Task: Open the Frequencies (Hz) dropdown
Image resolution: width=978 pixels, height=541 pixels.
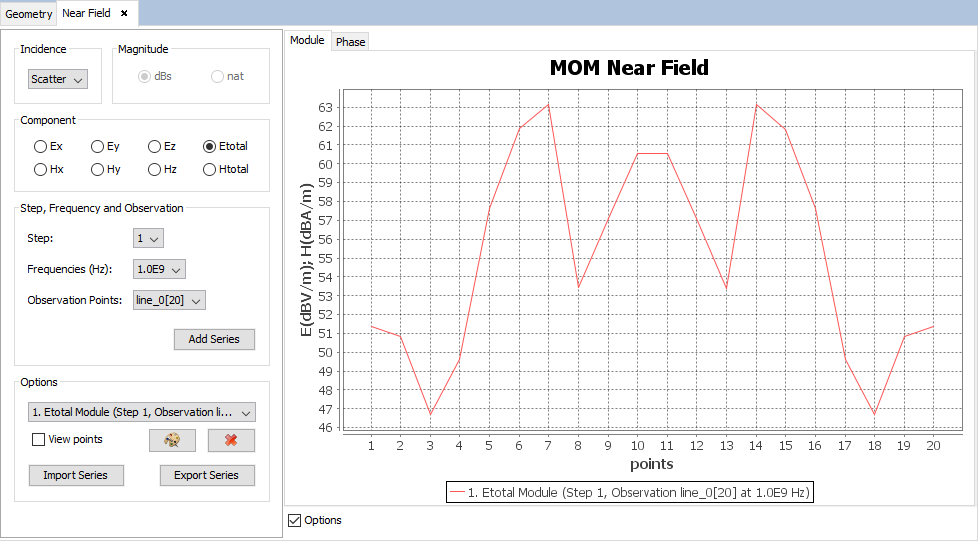Action: (160, 269)
